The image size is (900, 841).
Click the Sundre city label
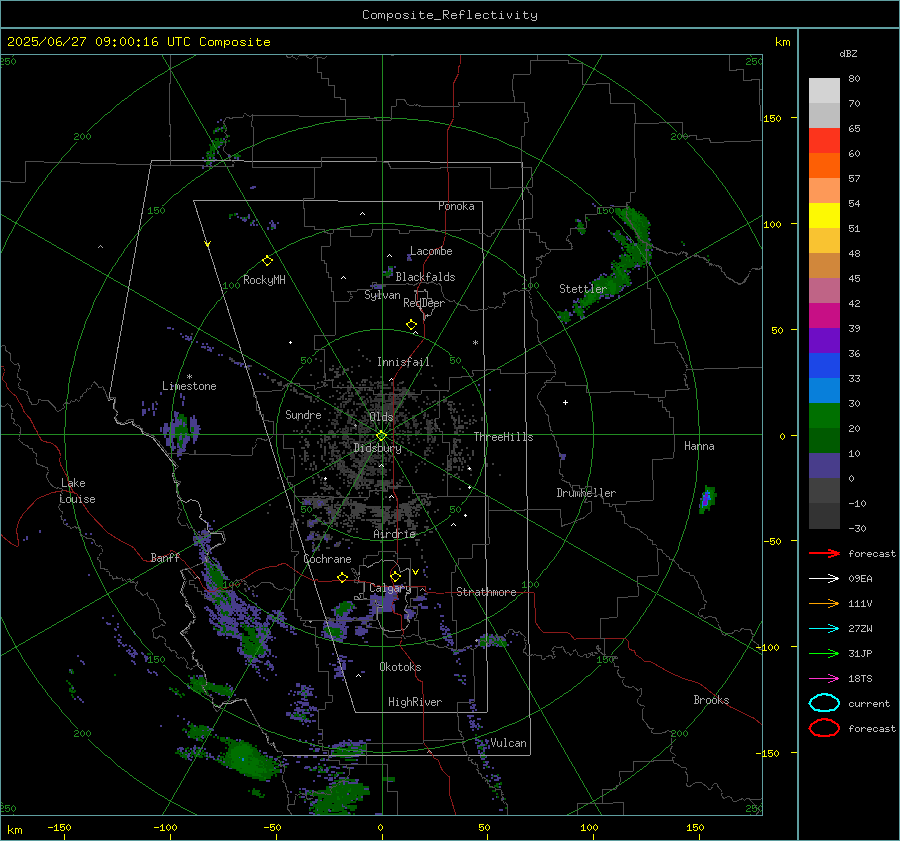coord(303,415)
